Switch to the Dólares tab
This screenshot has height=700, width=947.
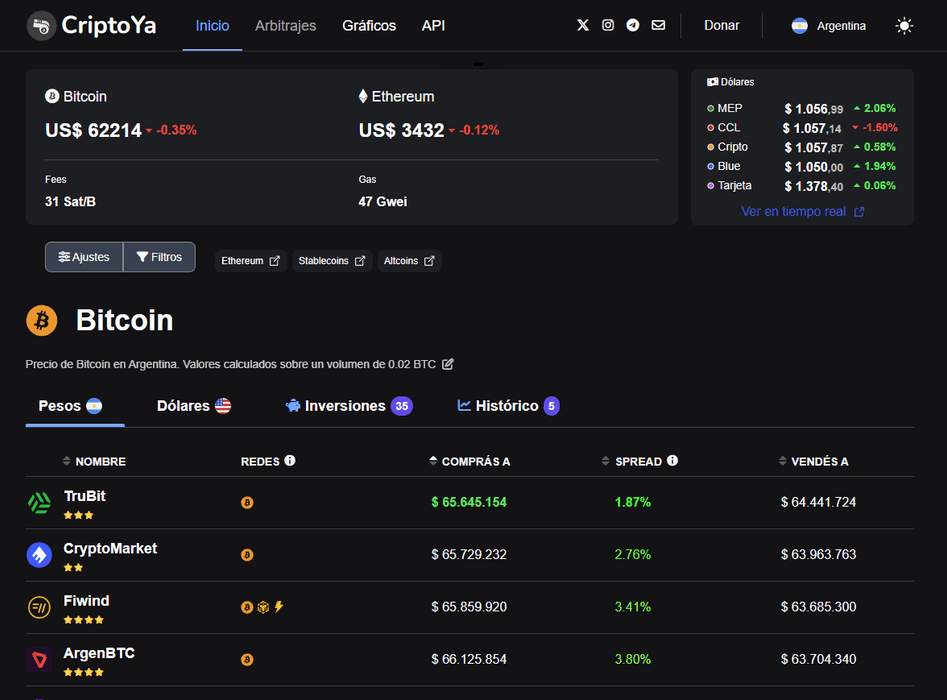pyautogui.click(x=194, y=406)
